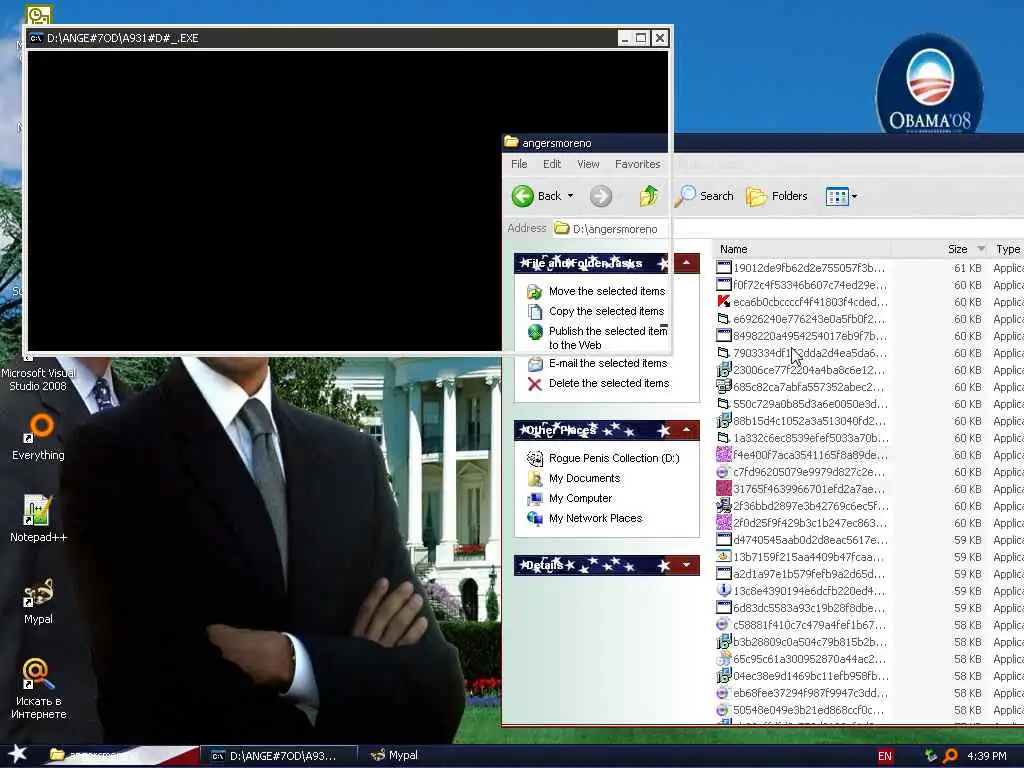Click the icon of file c7fd96205079e9979d827c2e...
The image size is (1024, 768).
tap(724, 472)
